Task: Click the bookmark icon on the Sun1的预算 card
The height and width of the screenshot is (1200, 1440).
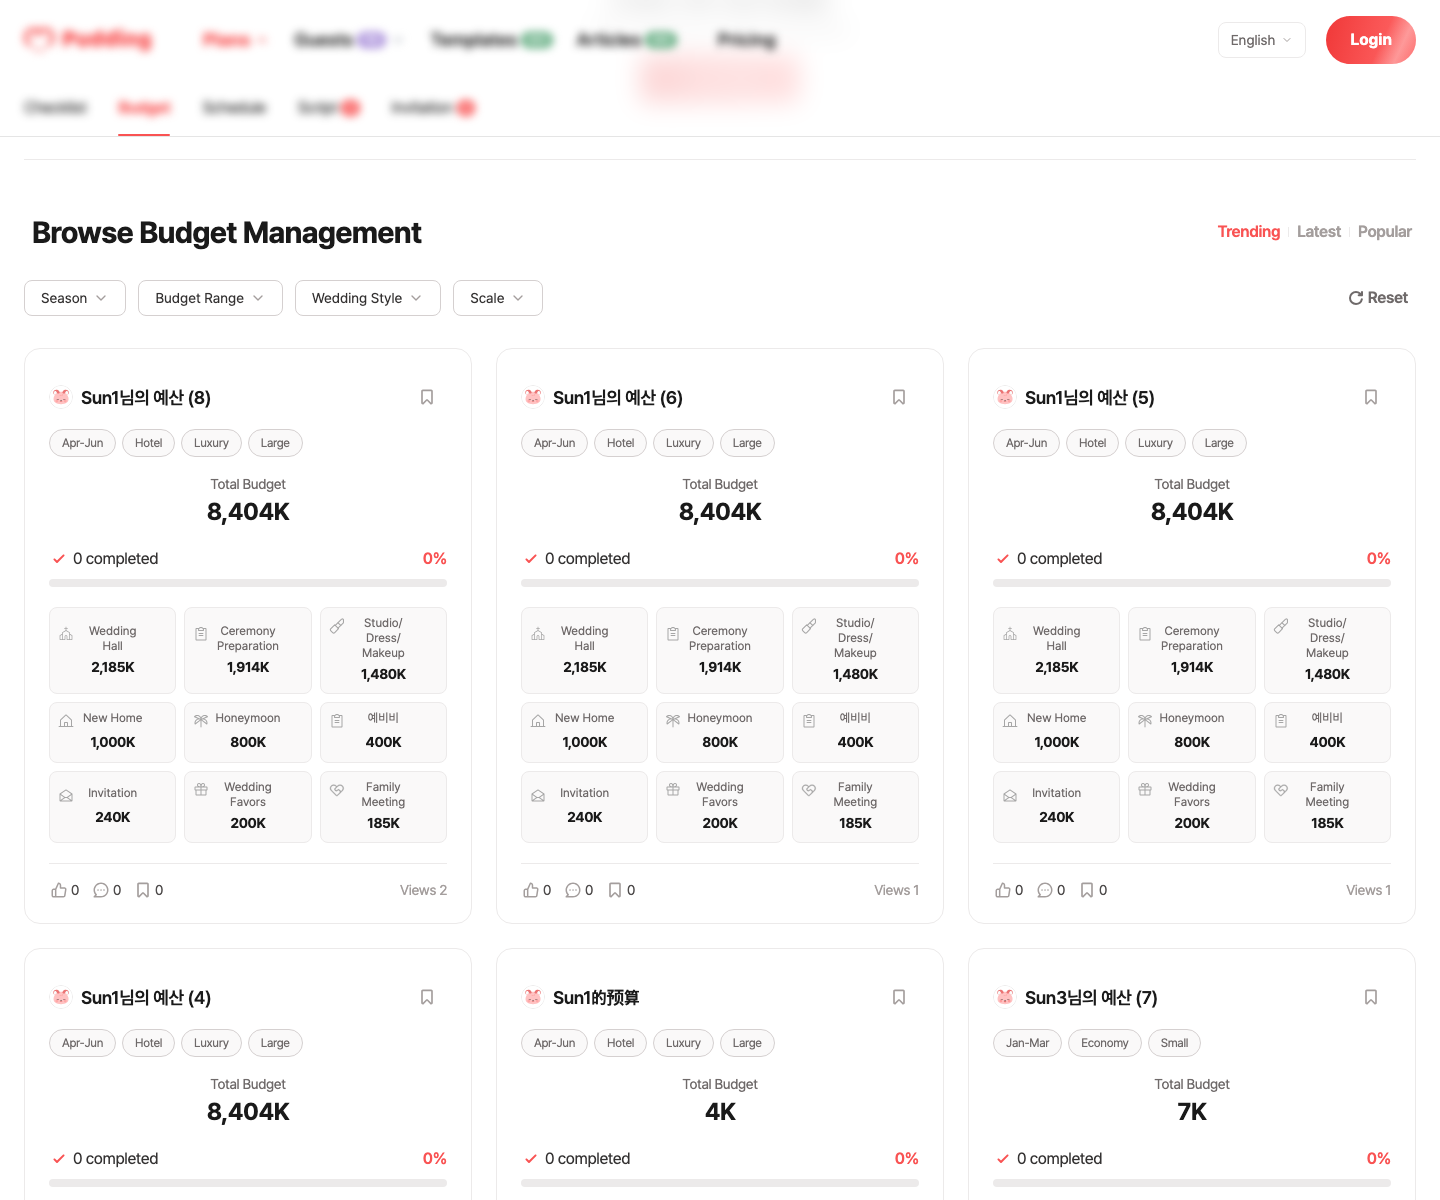Action: [899, 997]
